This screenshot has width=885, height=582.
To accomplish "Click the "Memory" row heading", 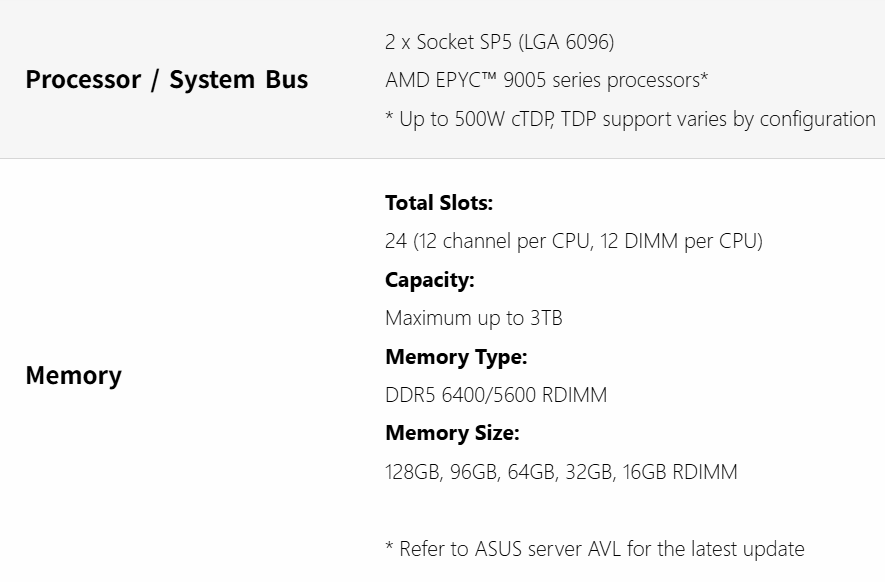I will [73, 376].
